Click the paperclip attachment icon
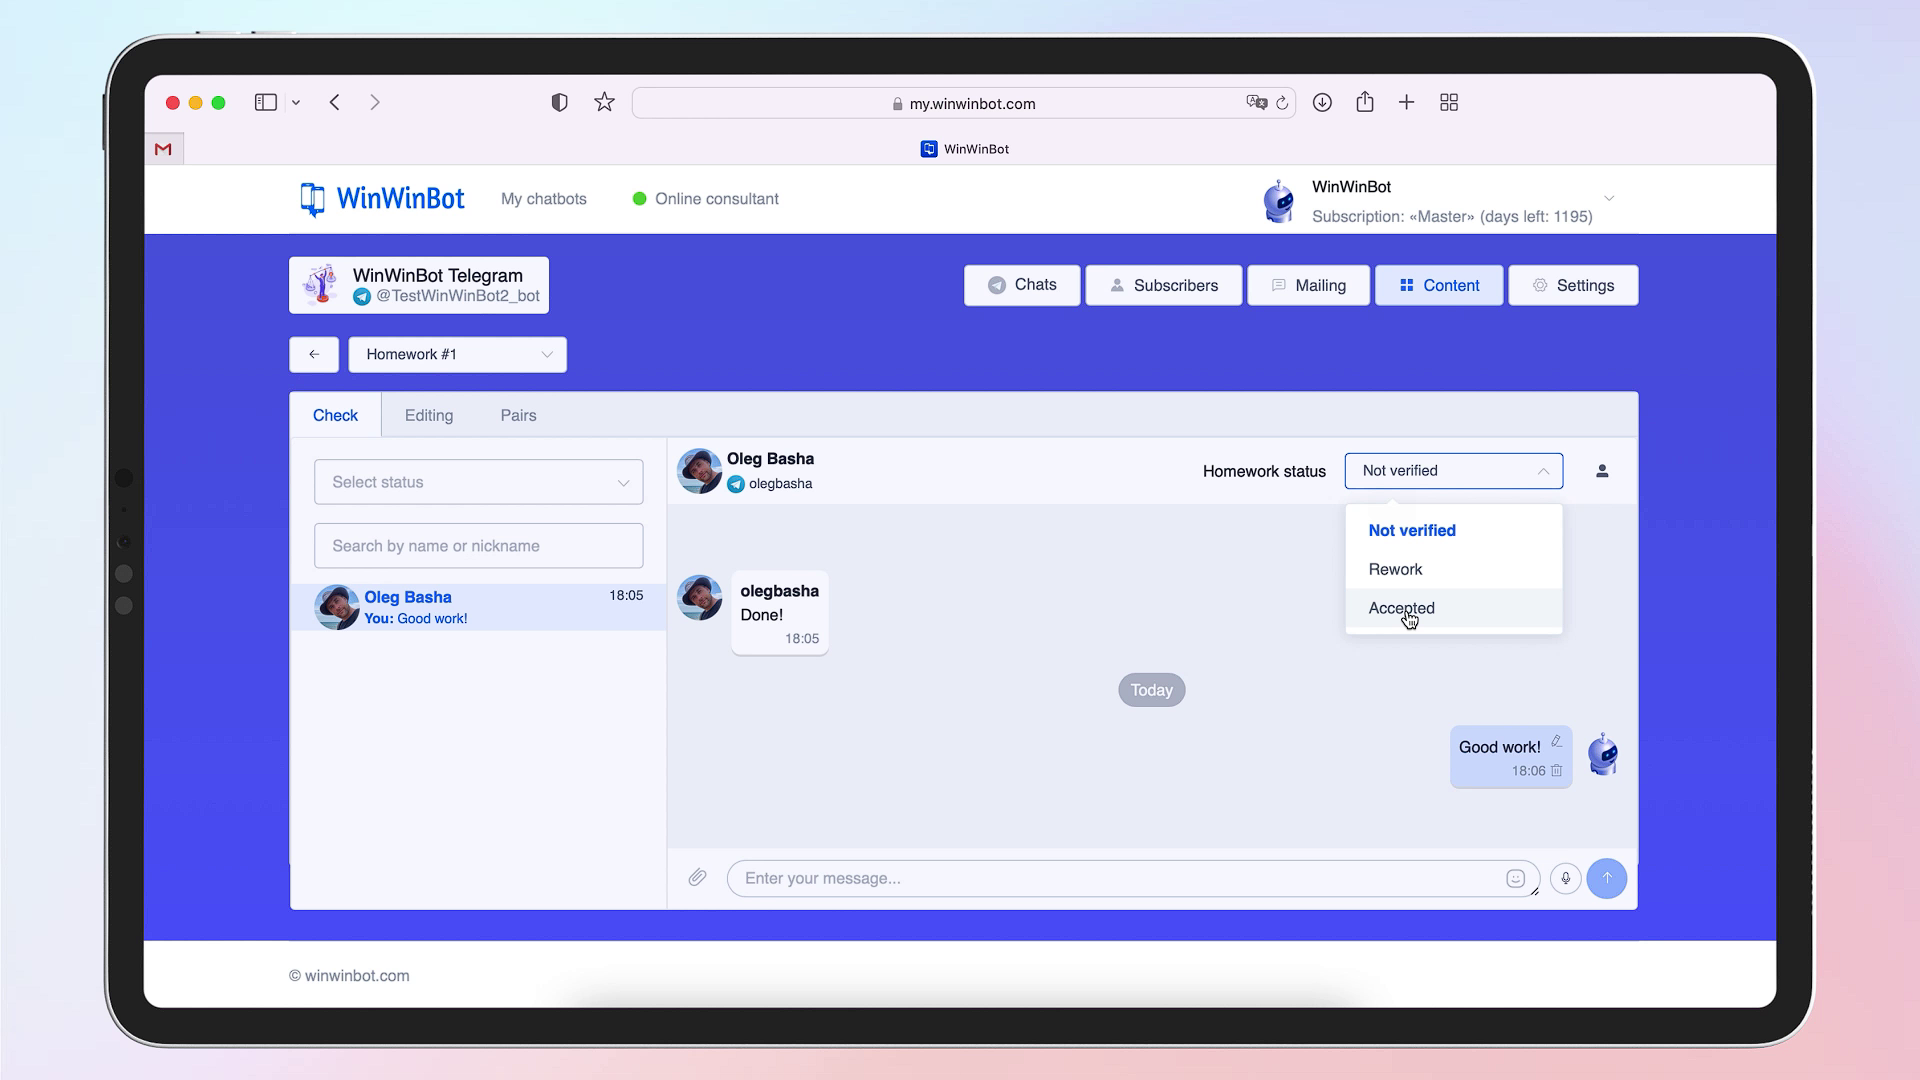The width and height of the screenshot is (1920, 1080). click(697, 877)
